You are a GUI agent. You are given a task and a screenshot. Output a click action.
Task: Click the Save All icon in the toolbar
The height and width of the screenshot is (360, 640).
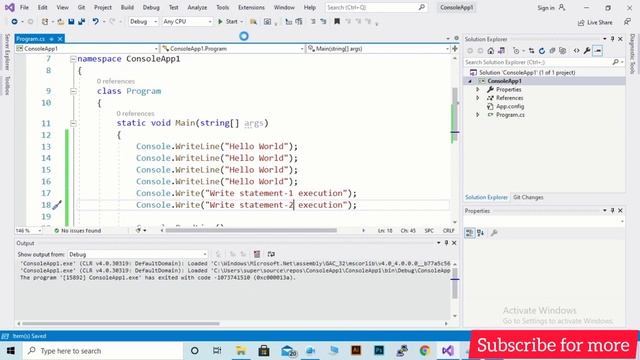82,22
